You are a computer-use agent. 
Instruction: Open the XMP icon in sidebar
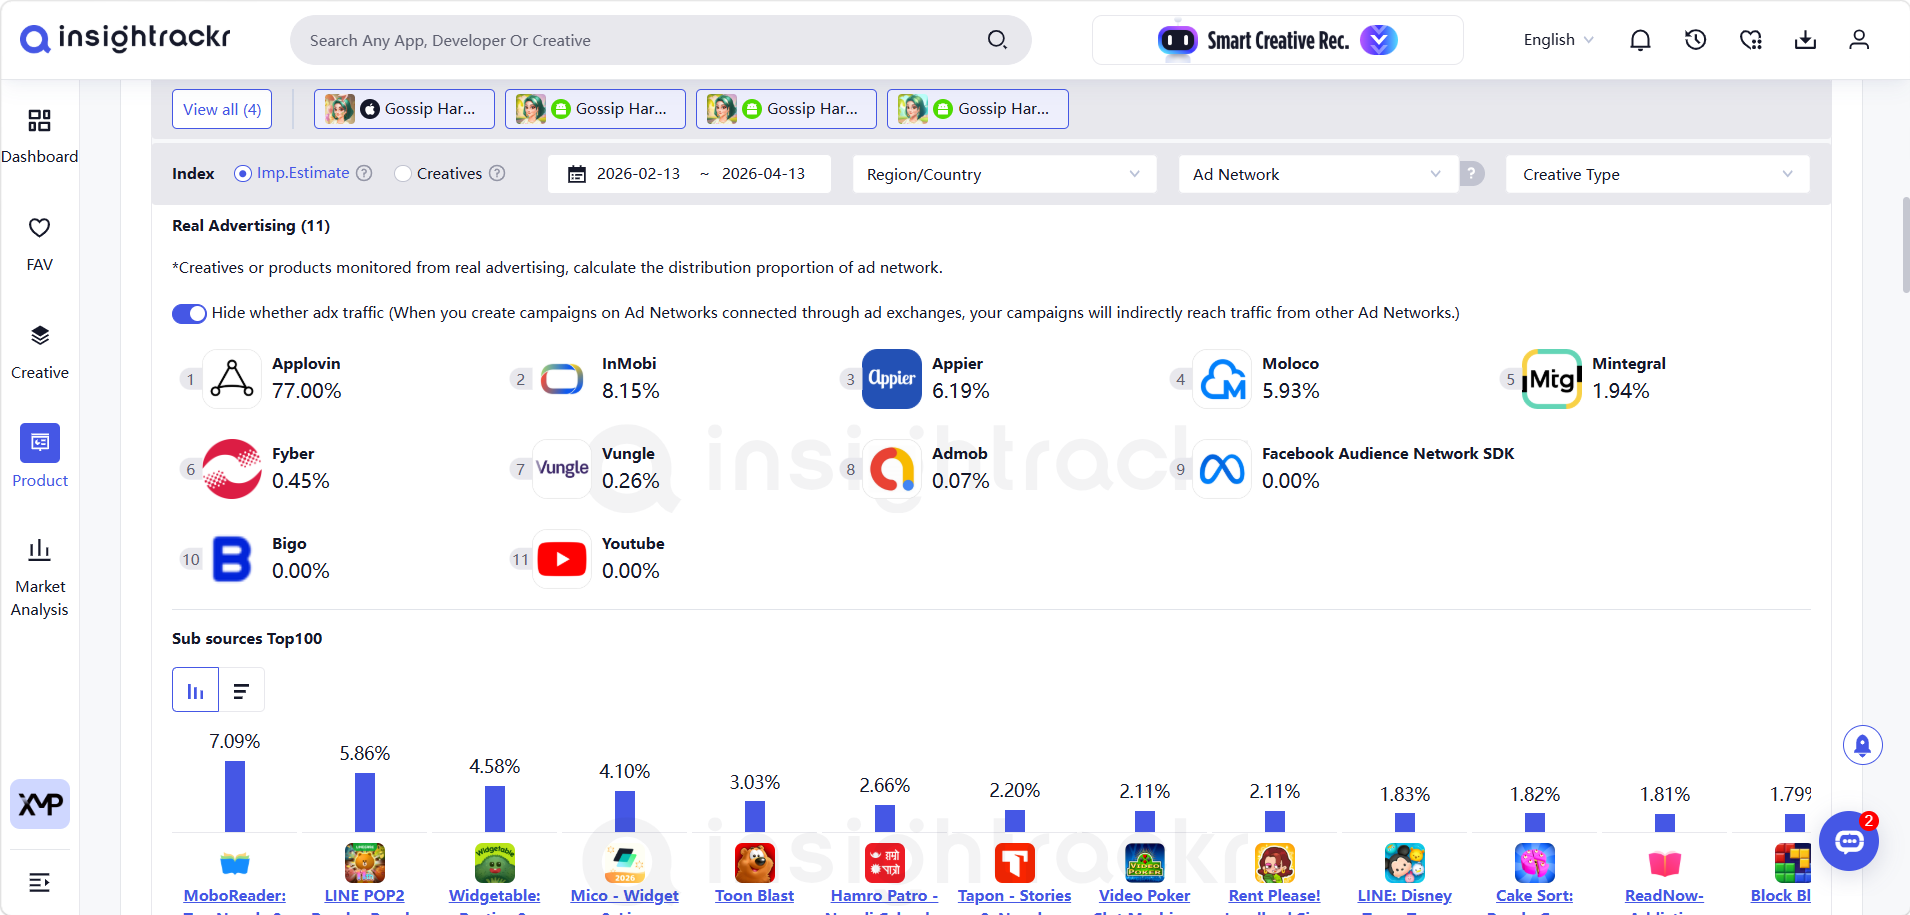coord(40,804)
